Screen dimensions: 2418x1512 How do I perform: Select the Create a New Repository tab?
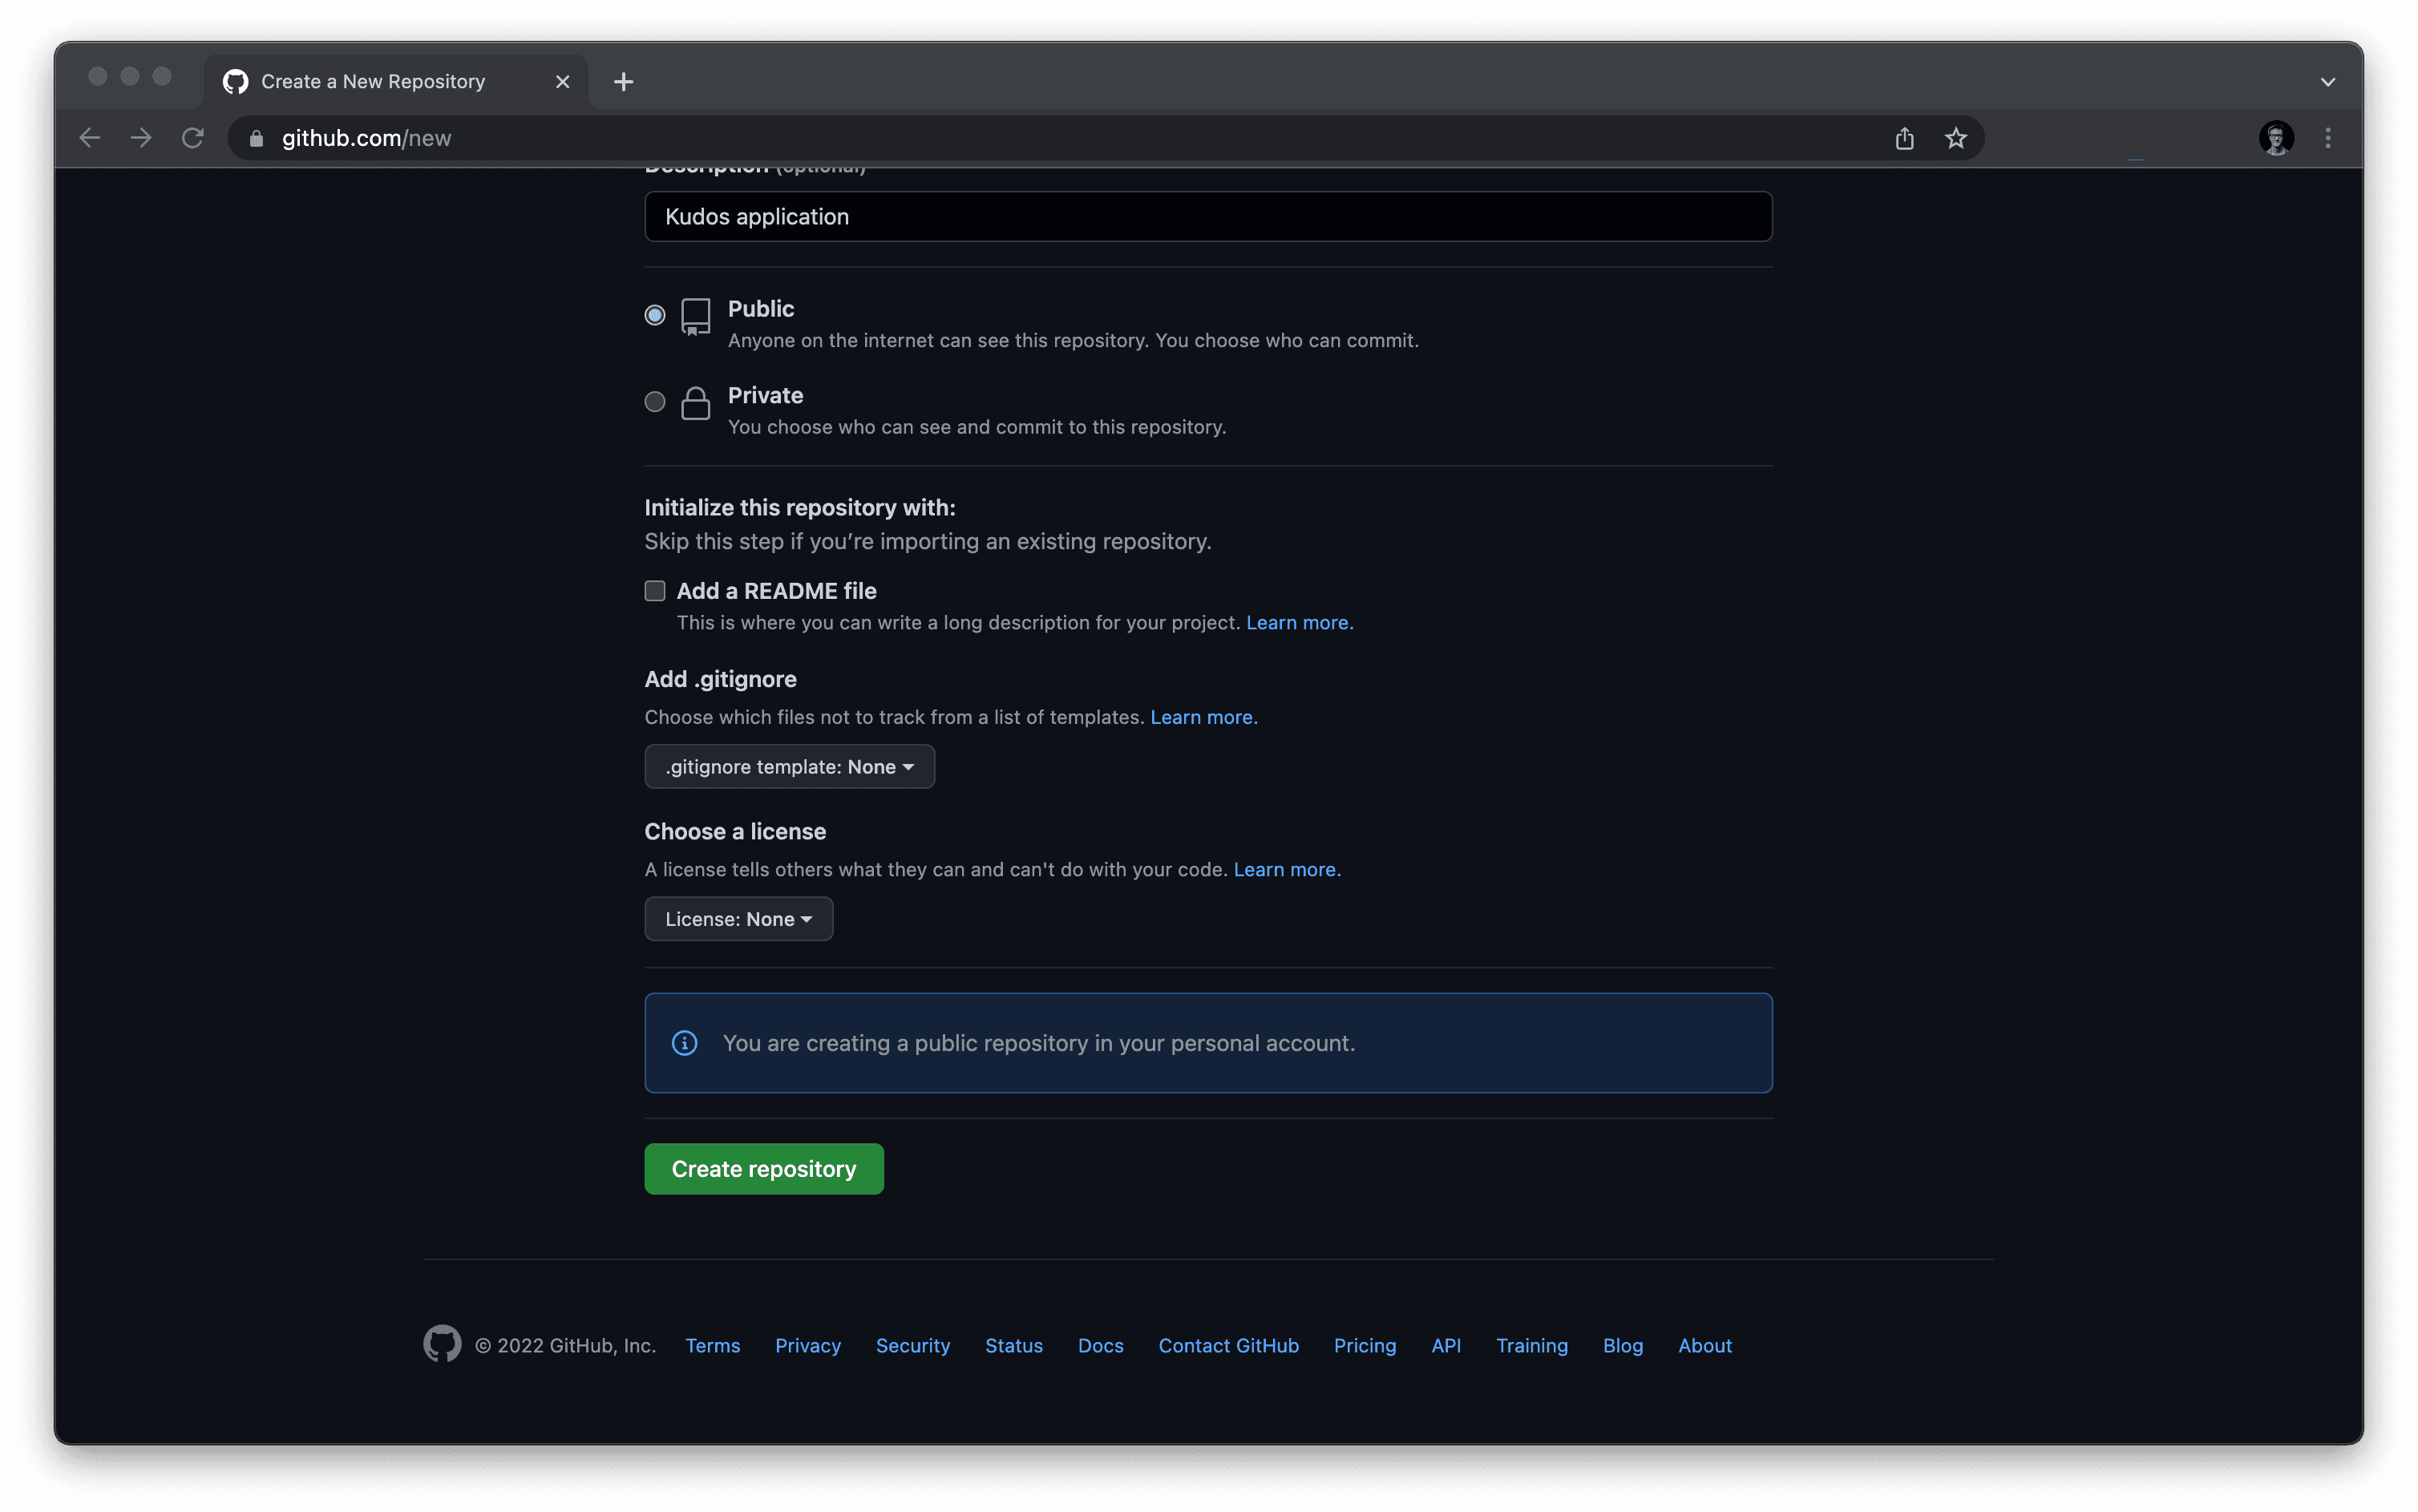[372, 82]
